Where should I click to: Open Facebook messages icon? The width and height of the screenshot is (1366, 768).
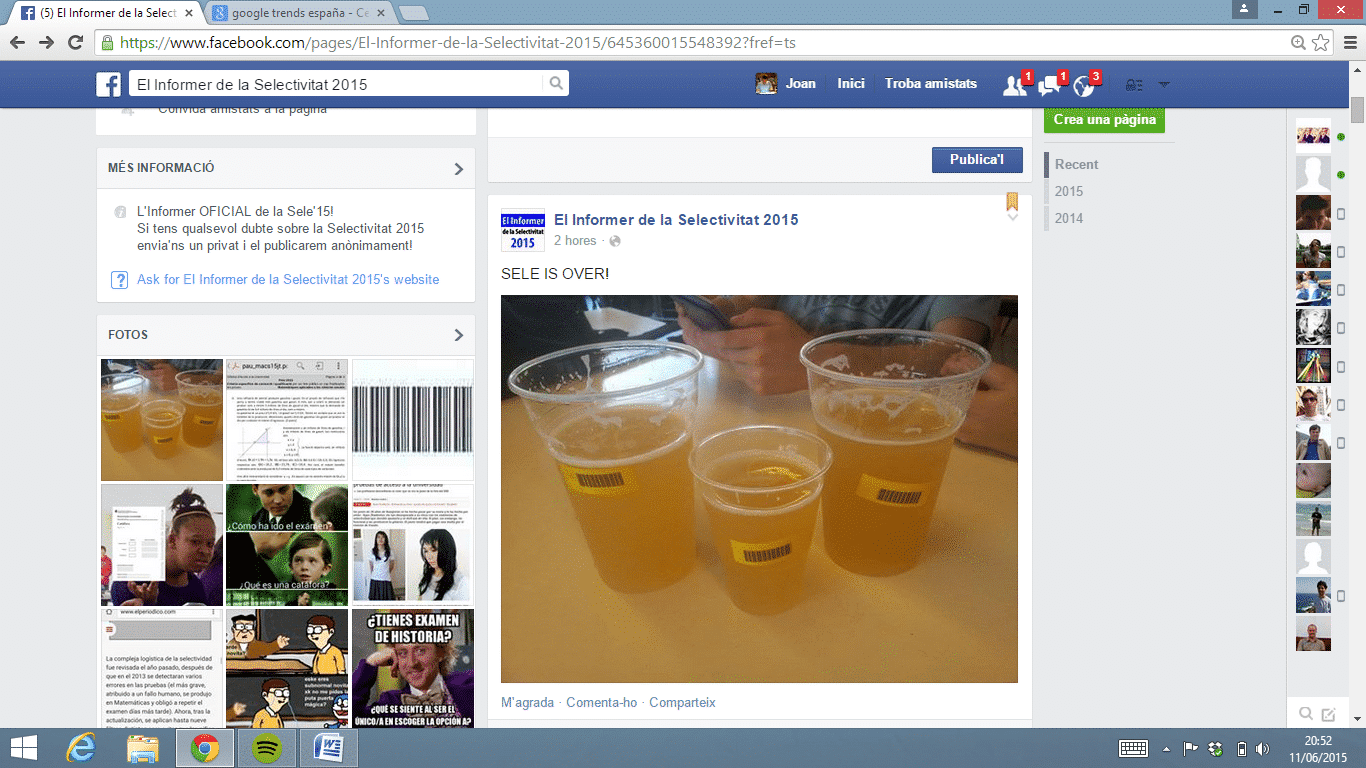click(1049, 85)
